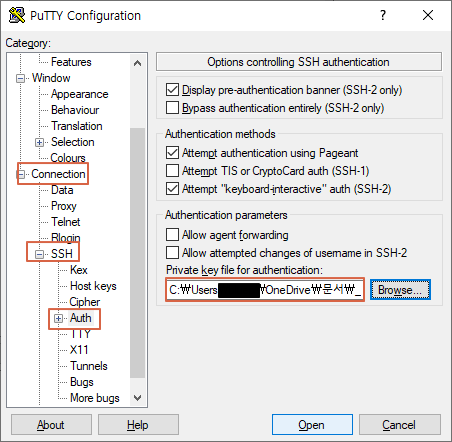Image resolution: width=452 pixels, height=442 pixels.
Task: Select the More bugs category
Action: [x=95, y=398]
